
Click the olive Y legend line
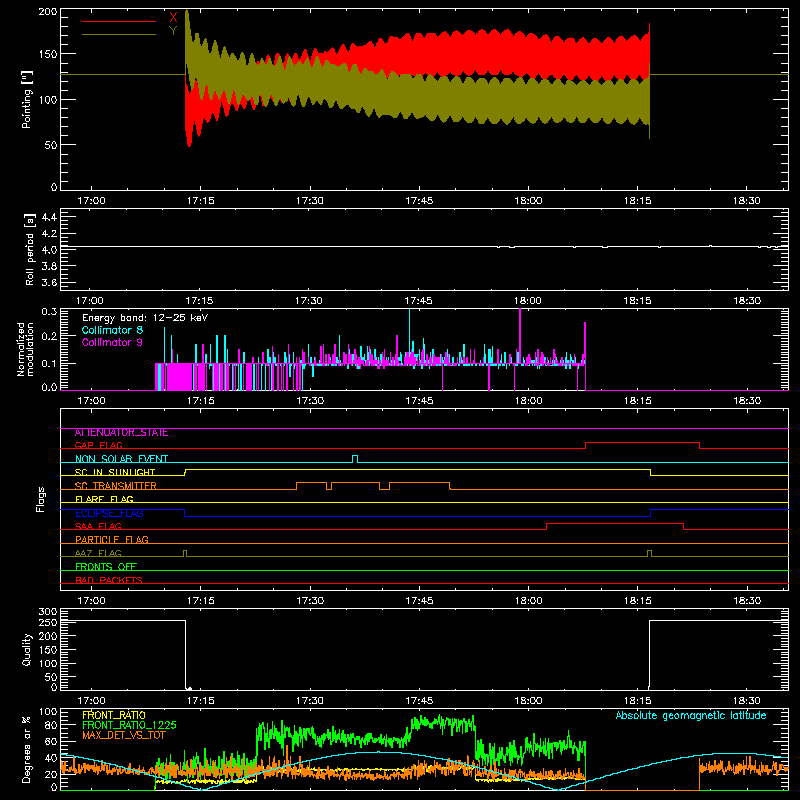coord(119,34)
